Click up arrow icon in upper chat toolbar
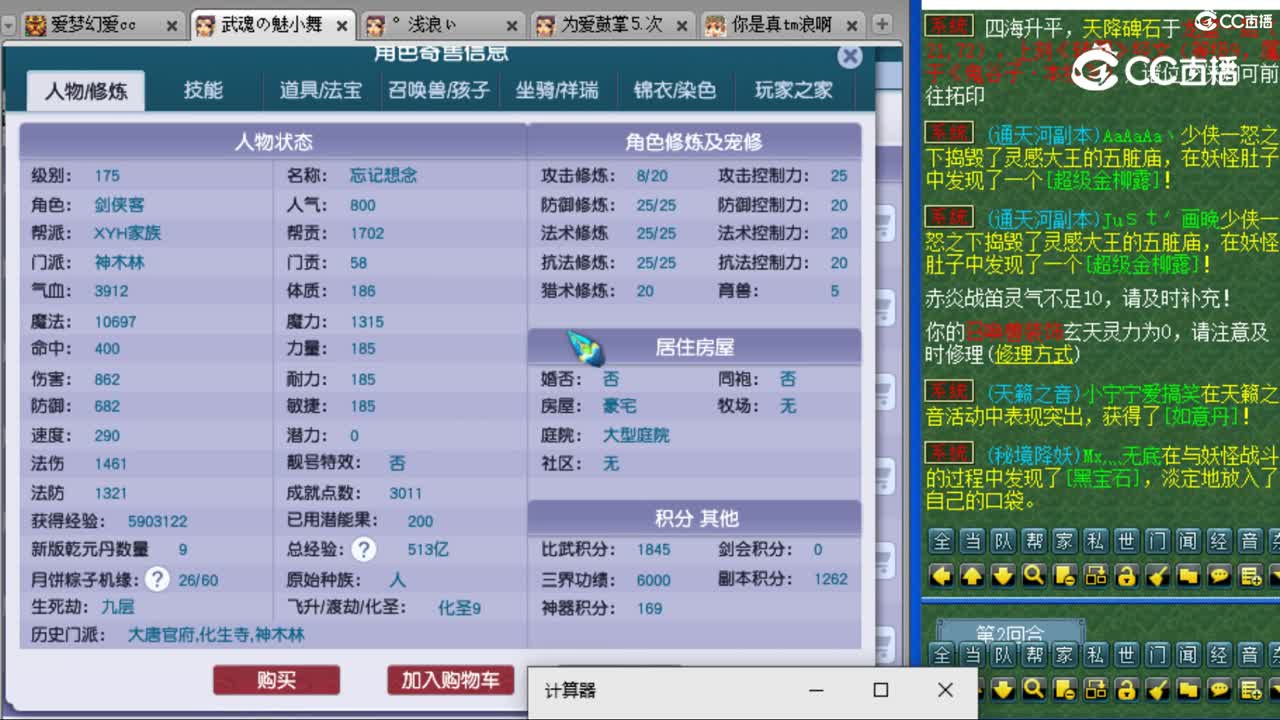1280x720 pixels. 972,575
